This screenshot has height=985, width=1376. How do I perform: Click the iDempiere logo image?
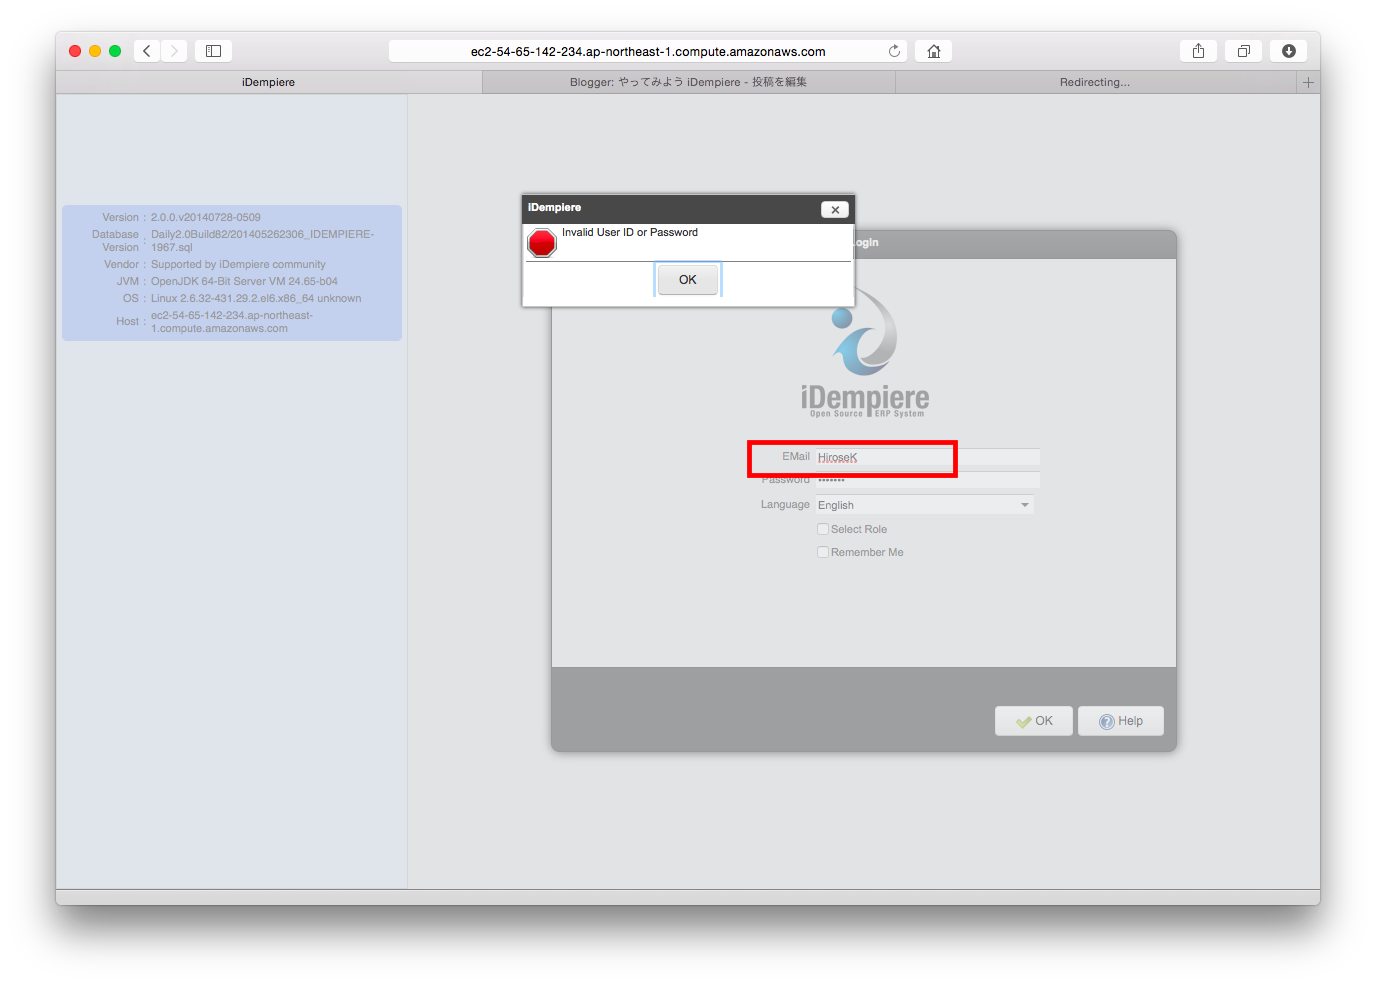pos(865,353)
